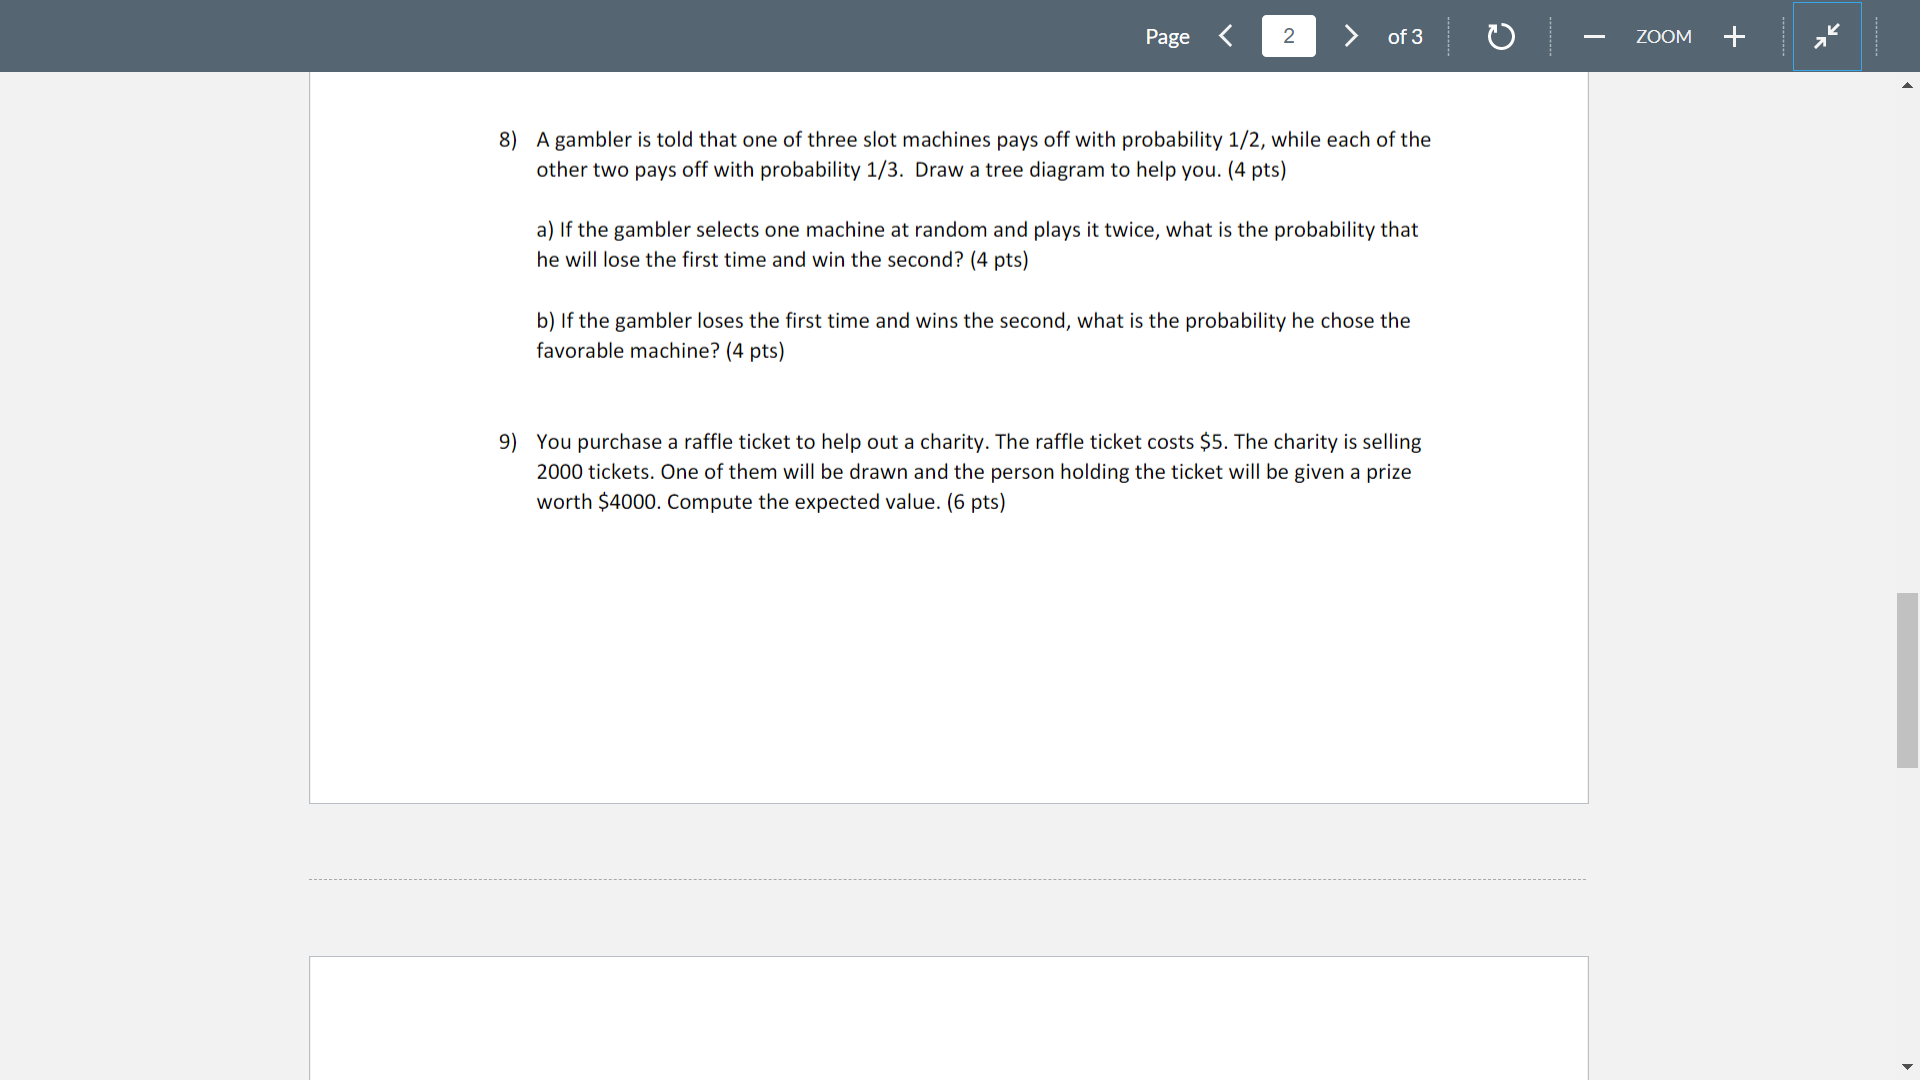Click the blank third page area

click(948, 1018)
